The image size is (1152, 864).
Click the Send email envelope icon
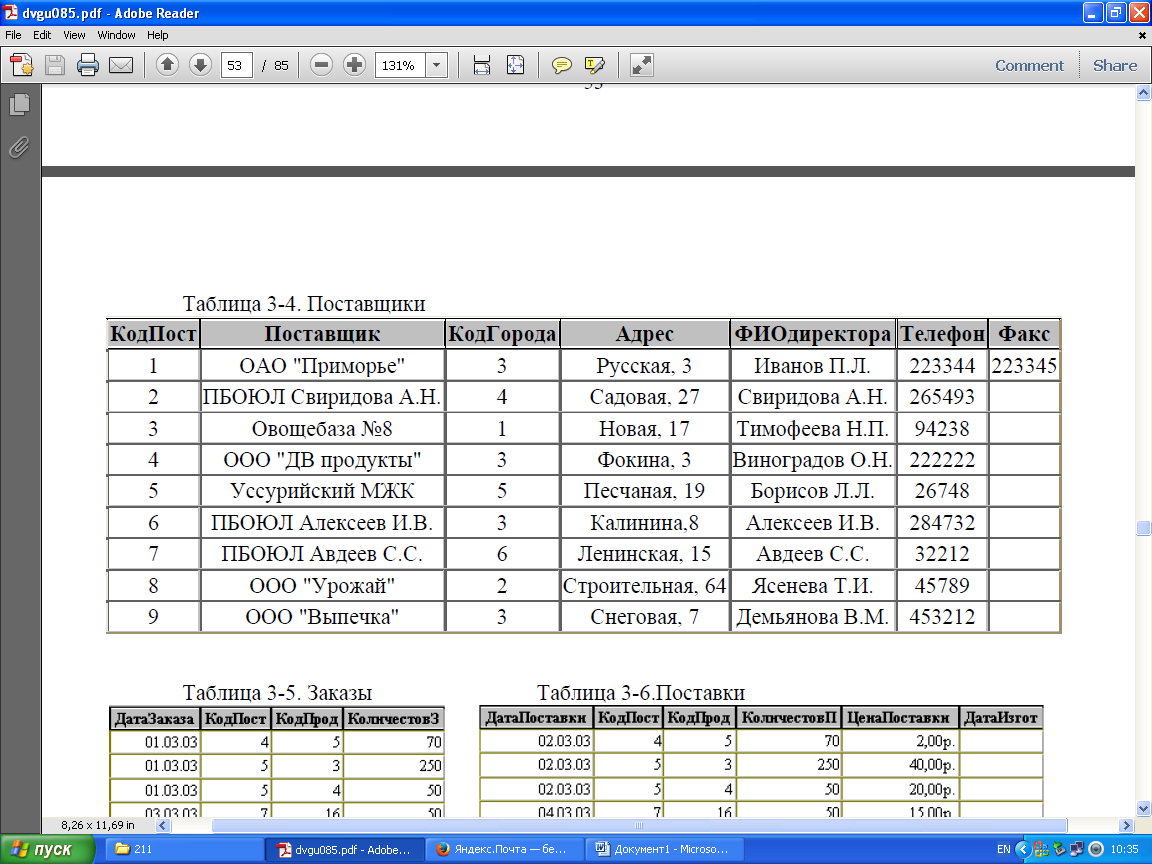(121, 65)
